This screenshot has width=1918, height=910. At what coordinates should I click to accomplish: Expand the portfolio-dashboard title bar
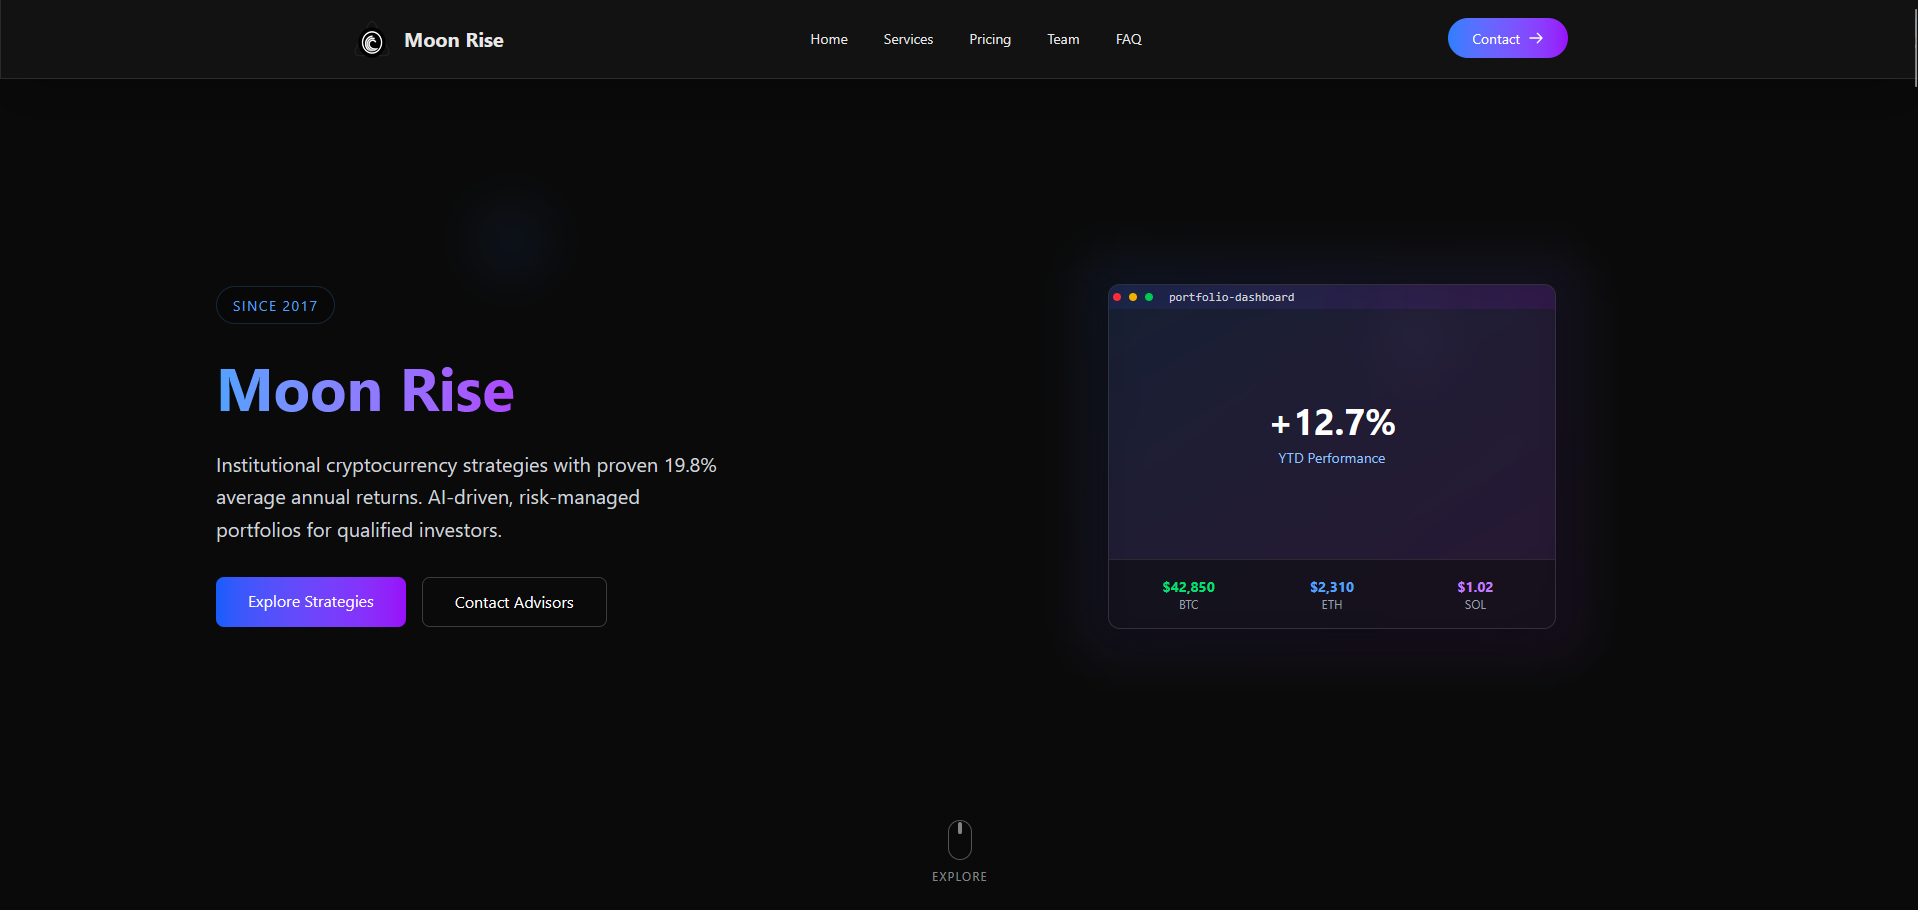pyautogui.click(x=1231, y=297)
